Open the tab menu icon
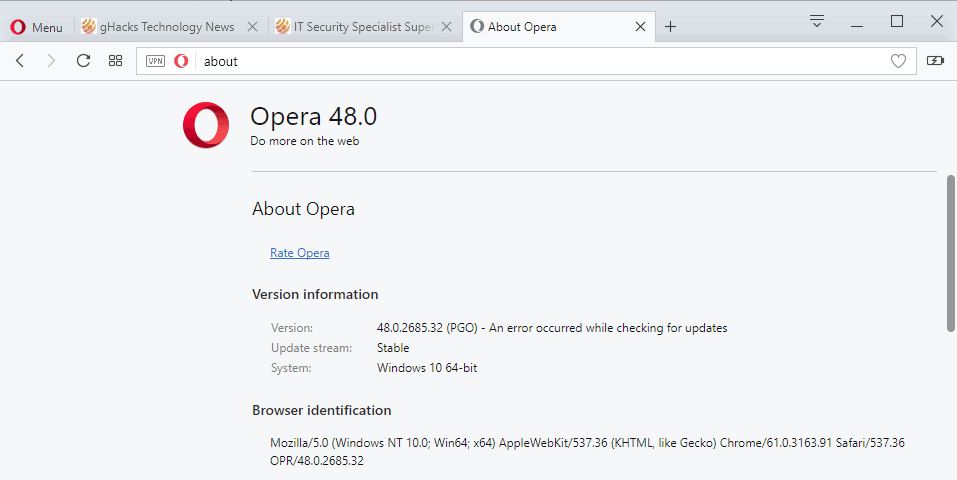The image size is (957, 480). coord(817,21)
